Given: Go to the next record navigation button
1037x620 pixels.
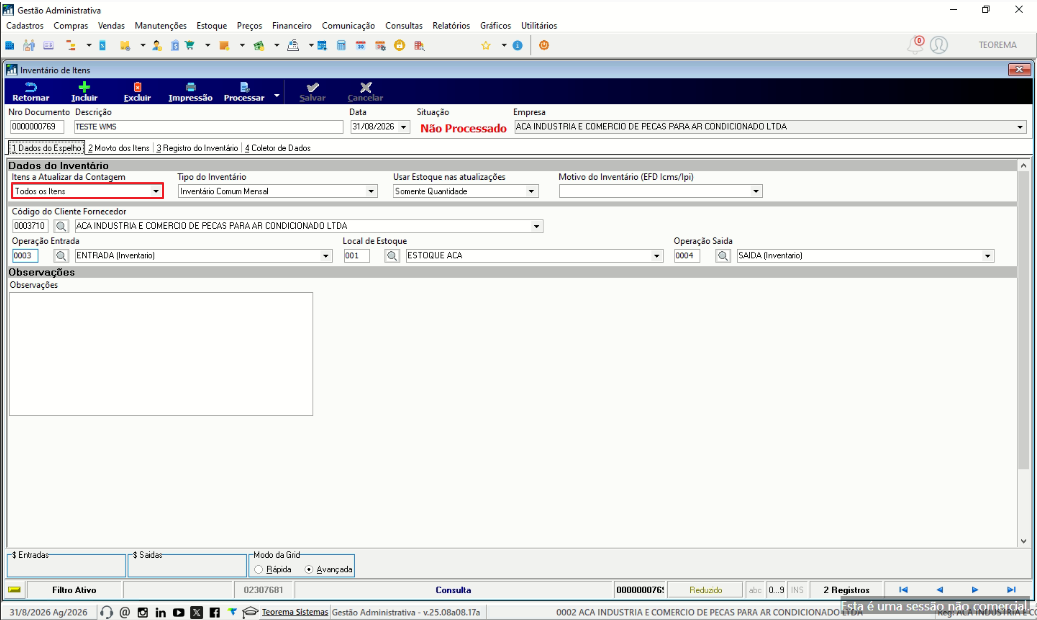Looking at the screenshot, I should (x=975, y=590).
